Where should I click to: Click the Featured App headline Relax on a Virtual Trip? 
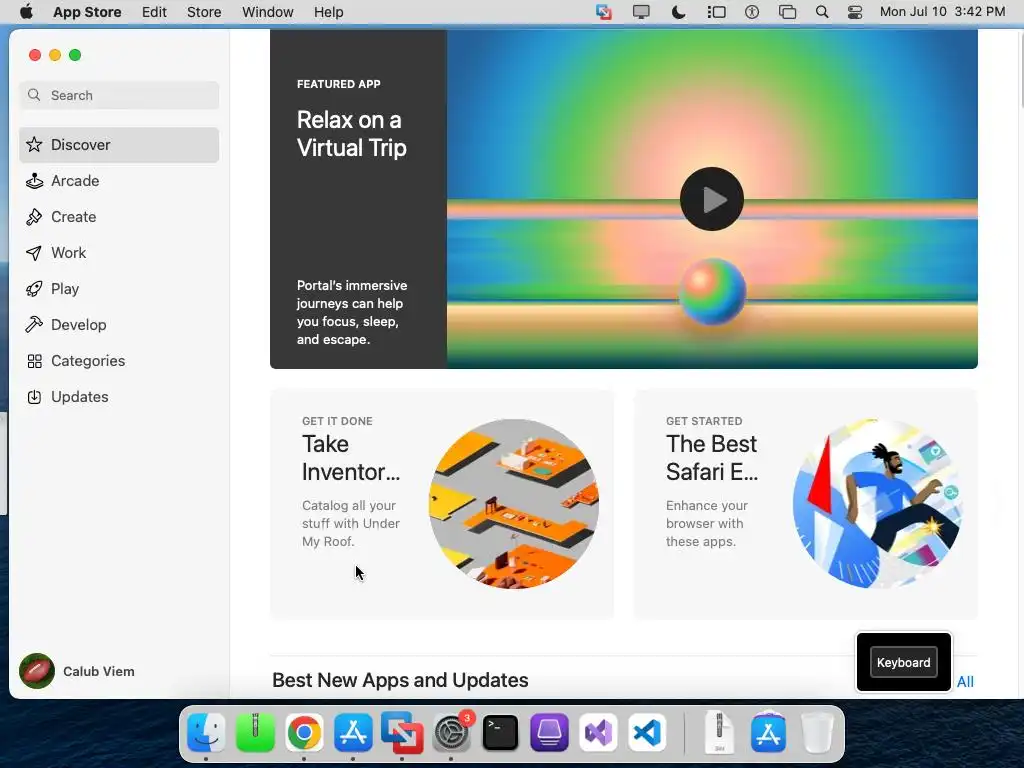click(351, 133)
